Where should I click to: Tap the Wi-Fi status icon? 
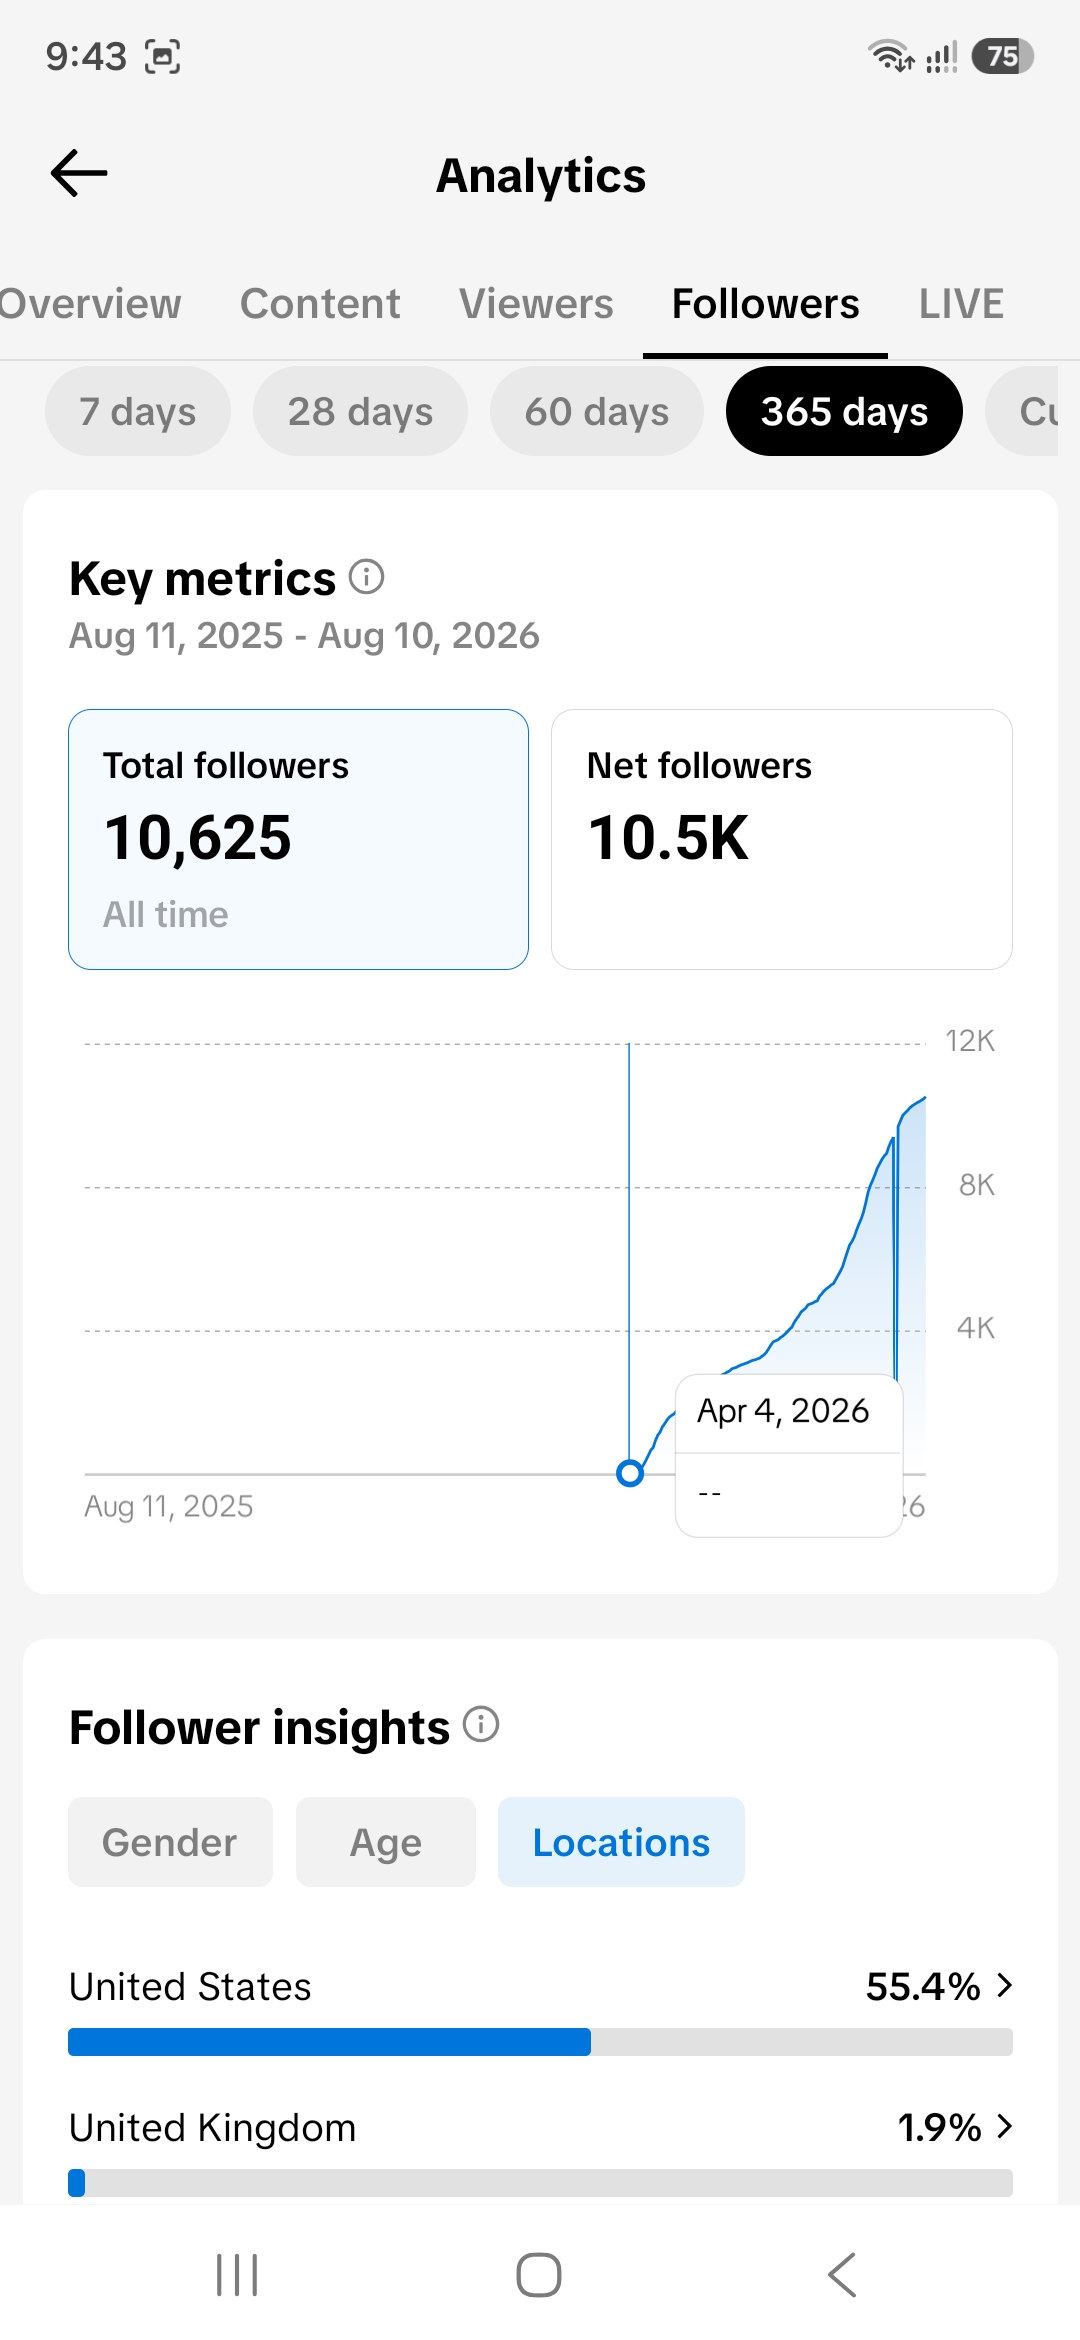pyautogui.click(x=890, y=56)
